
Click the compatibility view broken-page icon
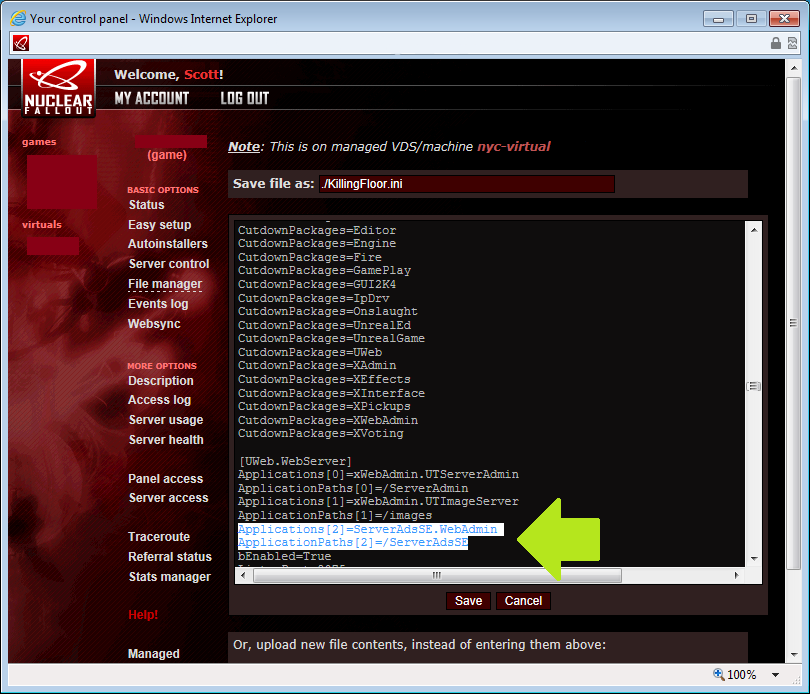(x=793, y=43)
